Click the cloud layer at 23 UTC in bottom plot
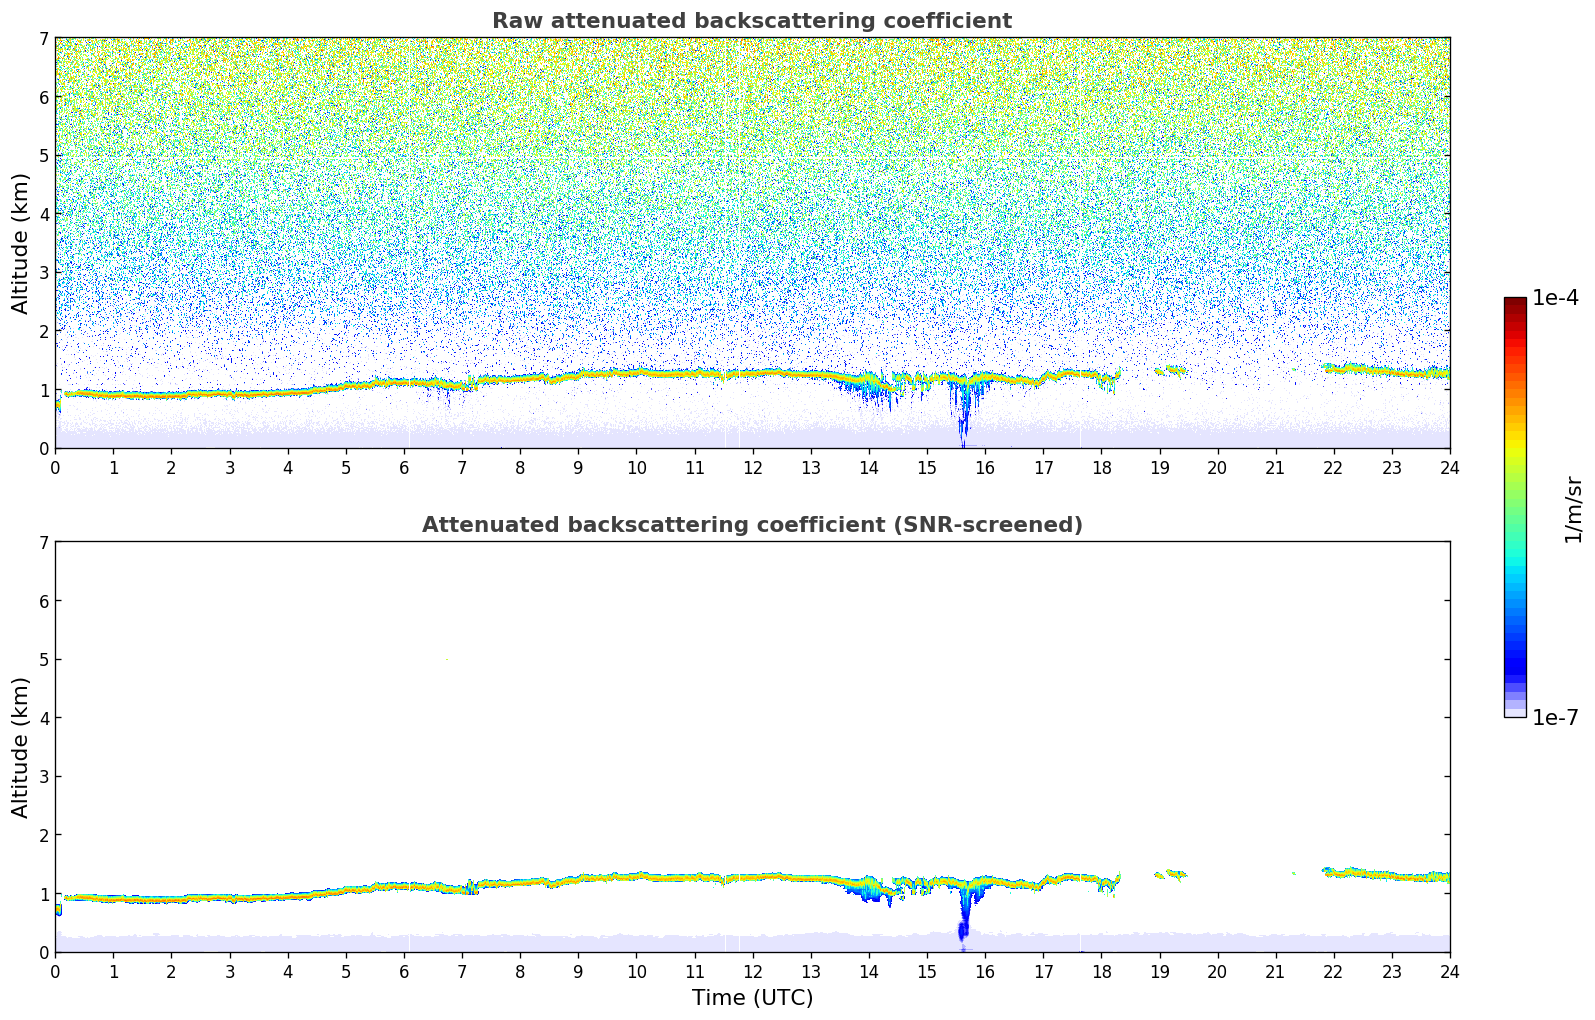The height and width of the screenshot is (1020, 1595). point(1391,877)
